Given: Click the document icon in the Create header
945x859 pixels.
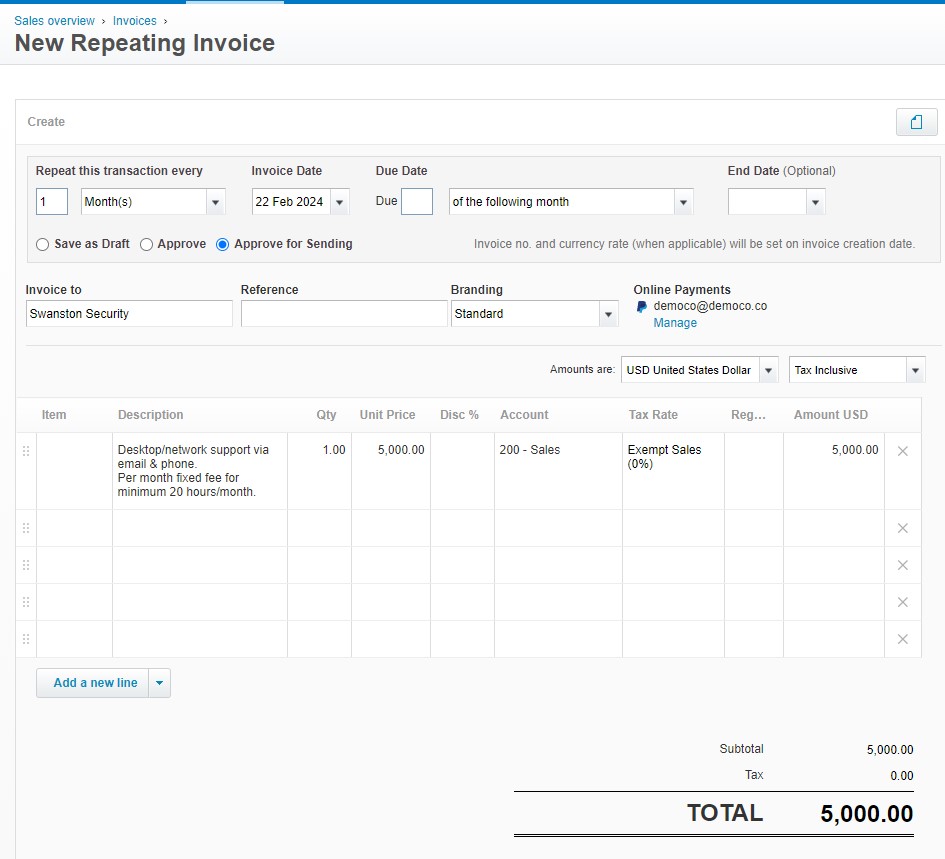Looking at the screenshot, I should coord(915,121).
